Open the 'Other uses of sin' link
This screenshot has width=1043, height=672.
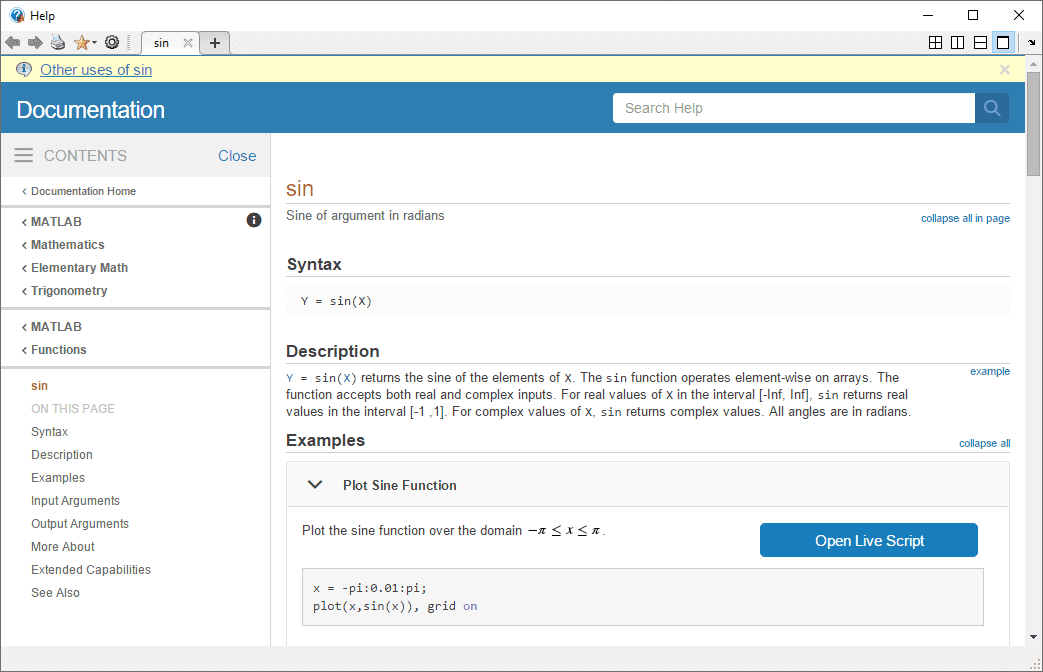(96, 70)
